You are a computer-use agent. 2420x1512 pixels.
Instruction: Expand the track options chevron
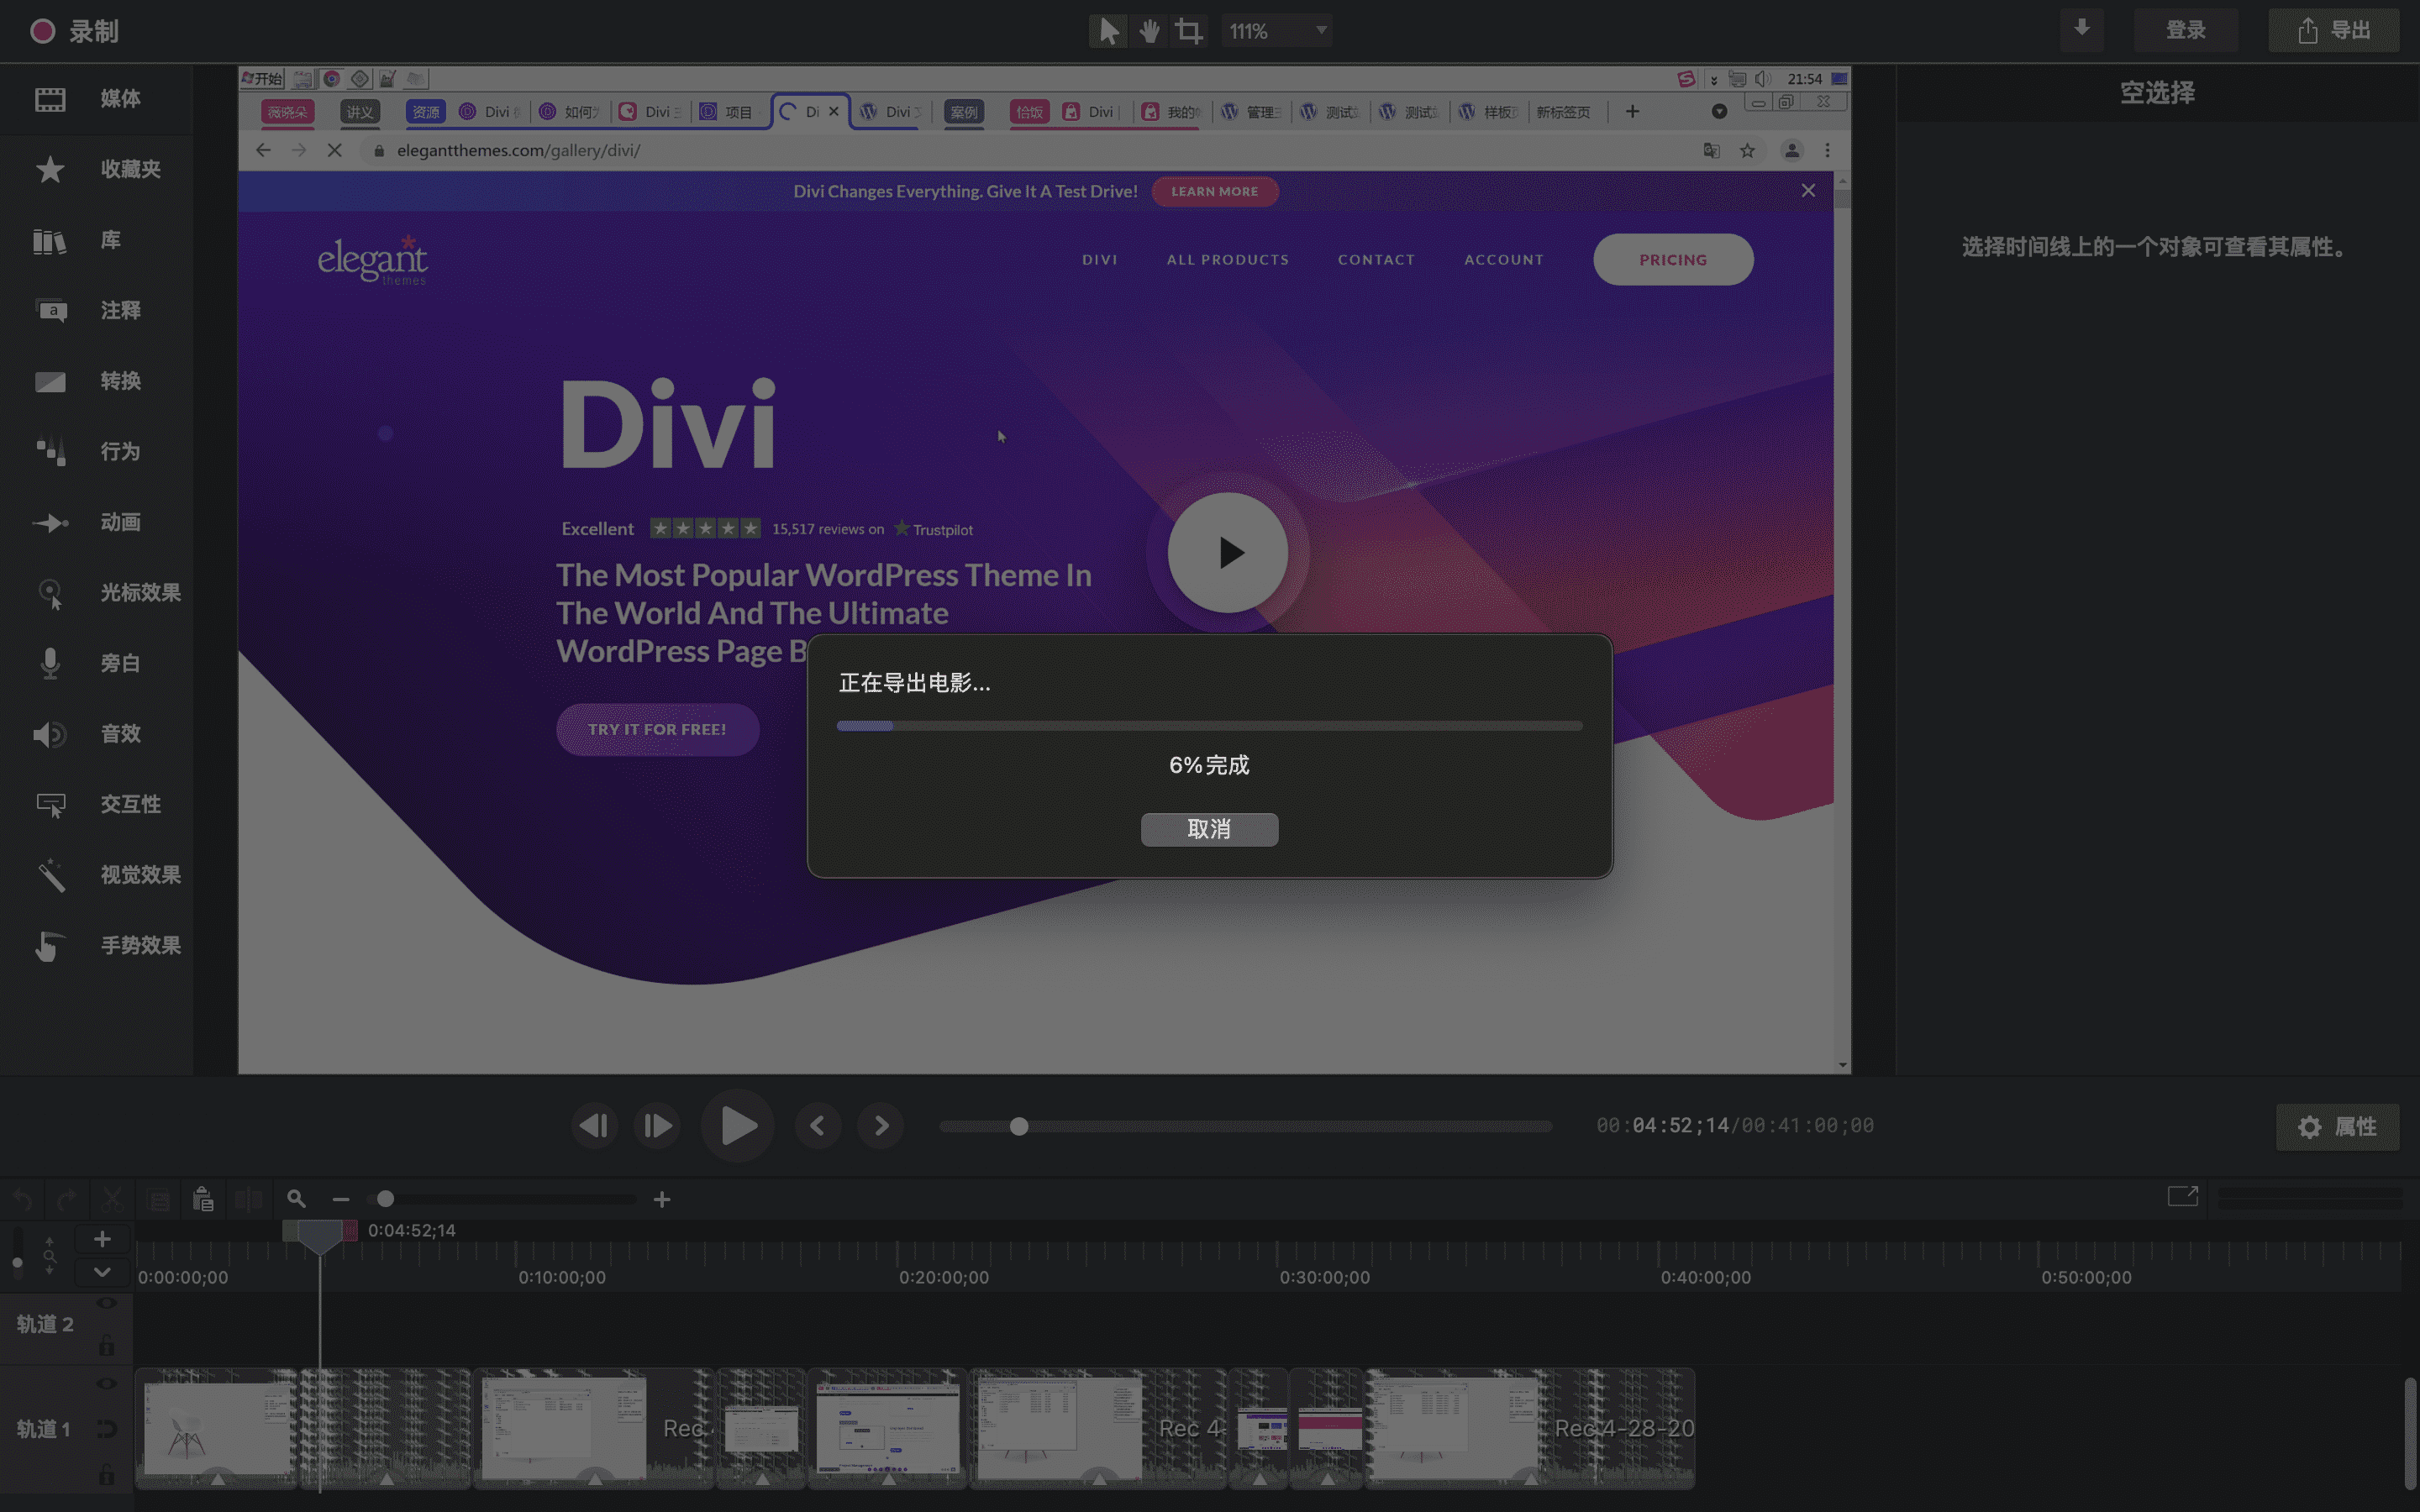coord(102,1272)
